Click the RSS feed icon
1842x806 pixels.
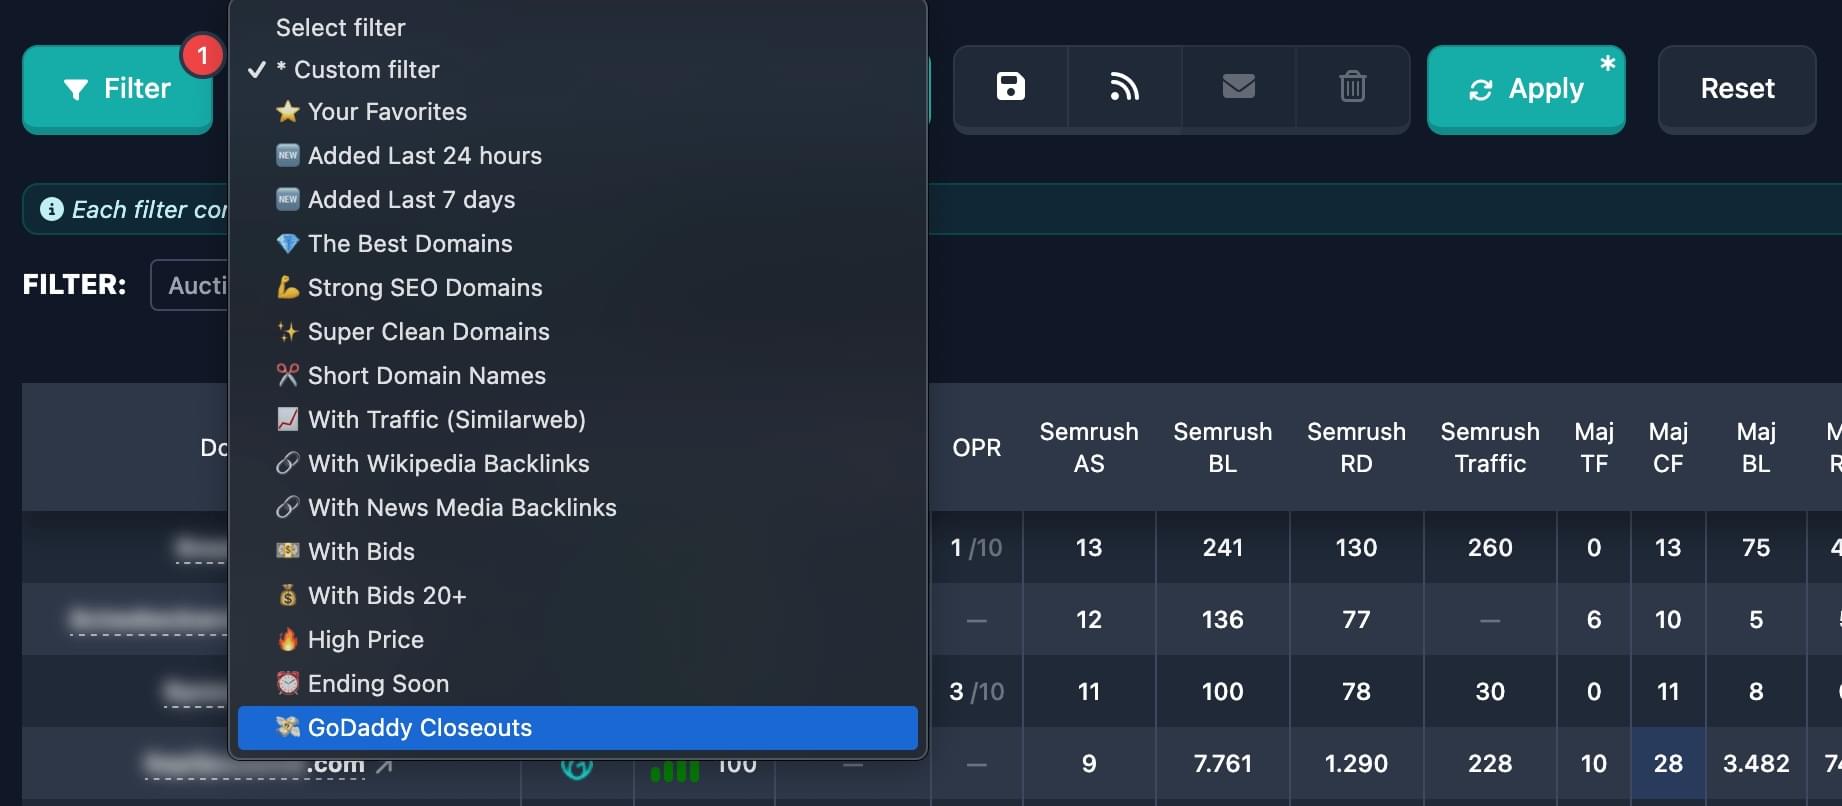pos(1124,87)
